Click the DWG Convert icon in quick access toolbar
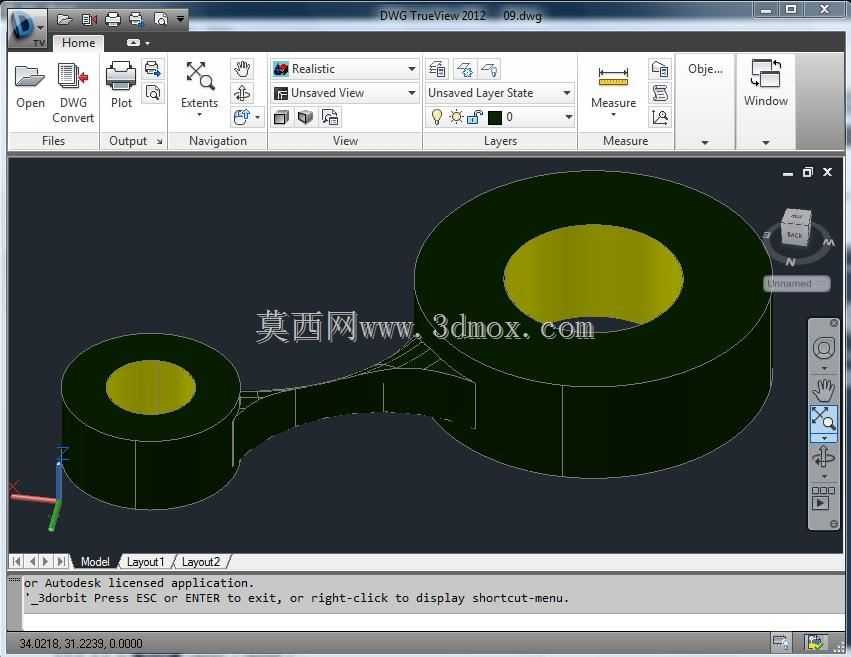 (88, 20)
